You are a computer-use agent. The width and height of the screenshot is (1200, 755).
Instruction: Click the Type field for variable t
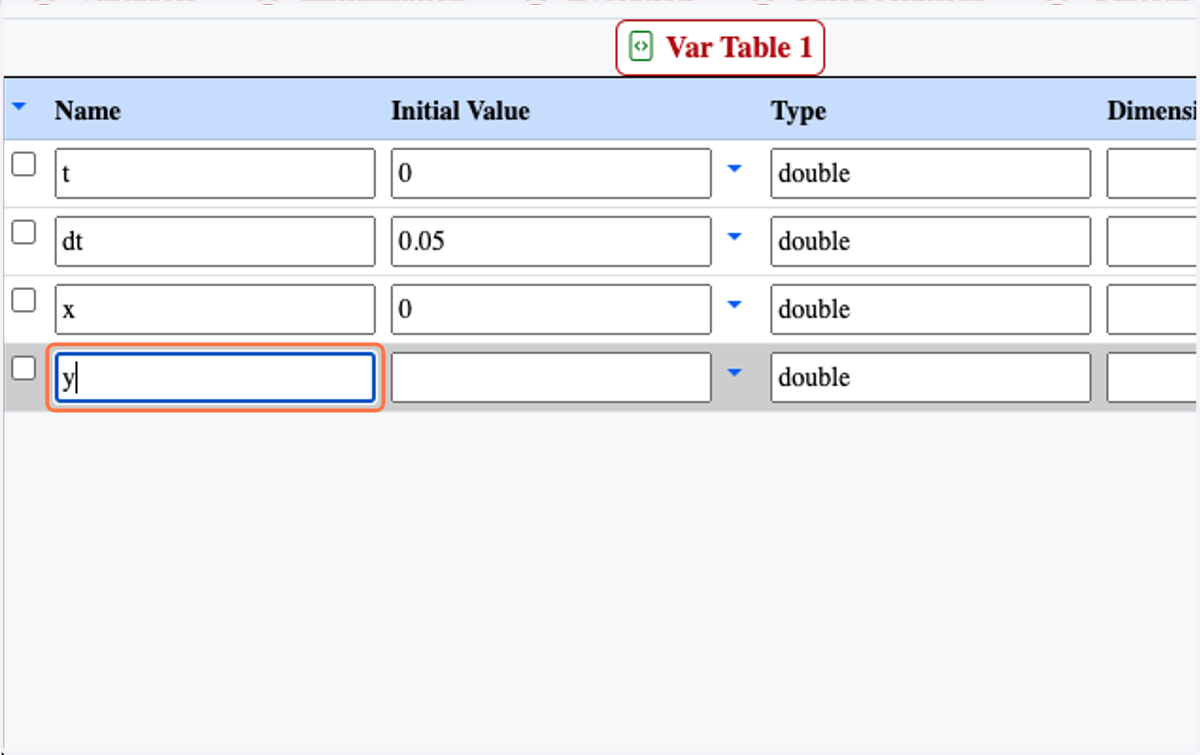(931, 174)
